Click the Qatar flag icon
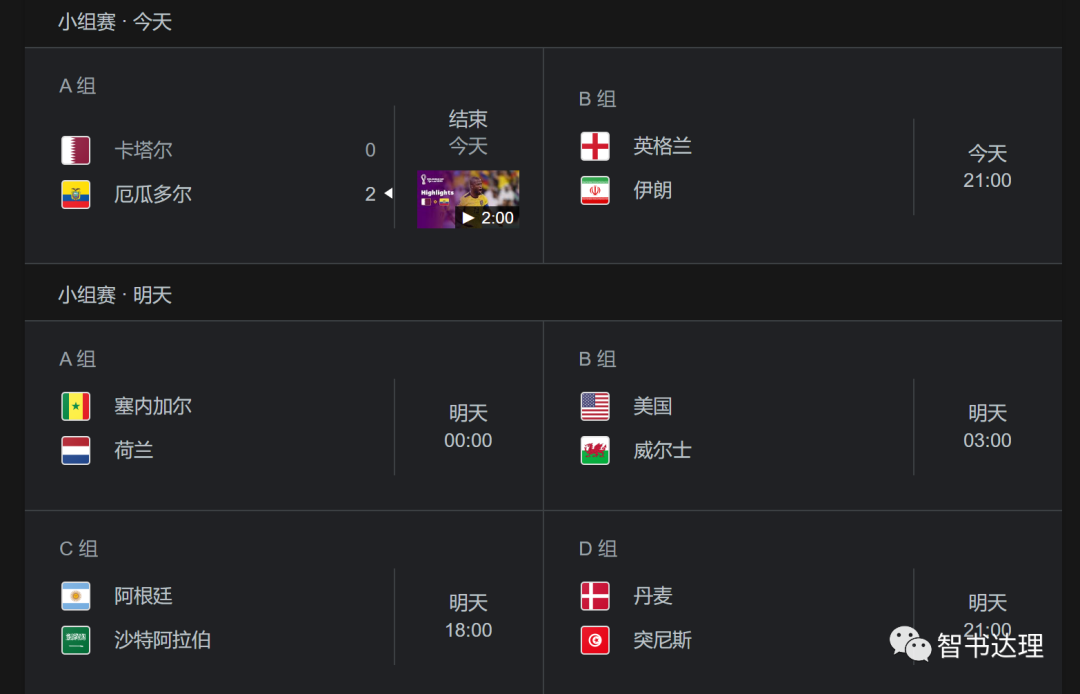Screen dimensions: 1080x694 point(76,150)
